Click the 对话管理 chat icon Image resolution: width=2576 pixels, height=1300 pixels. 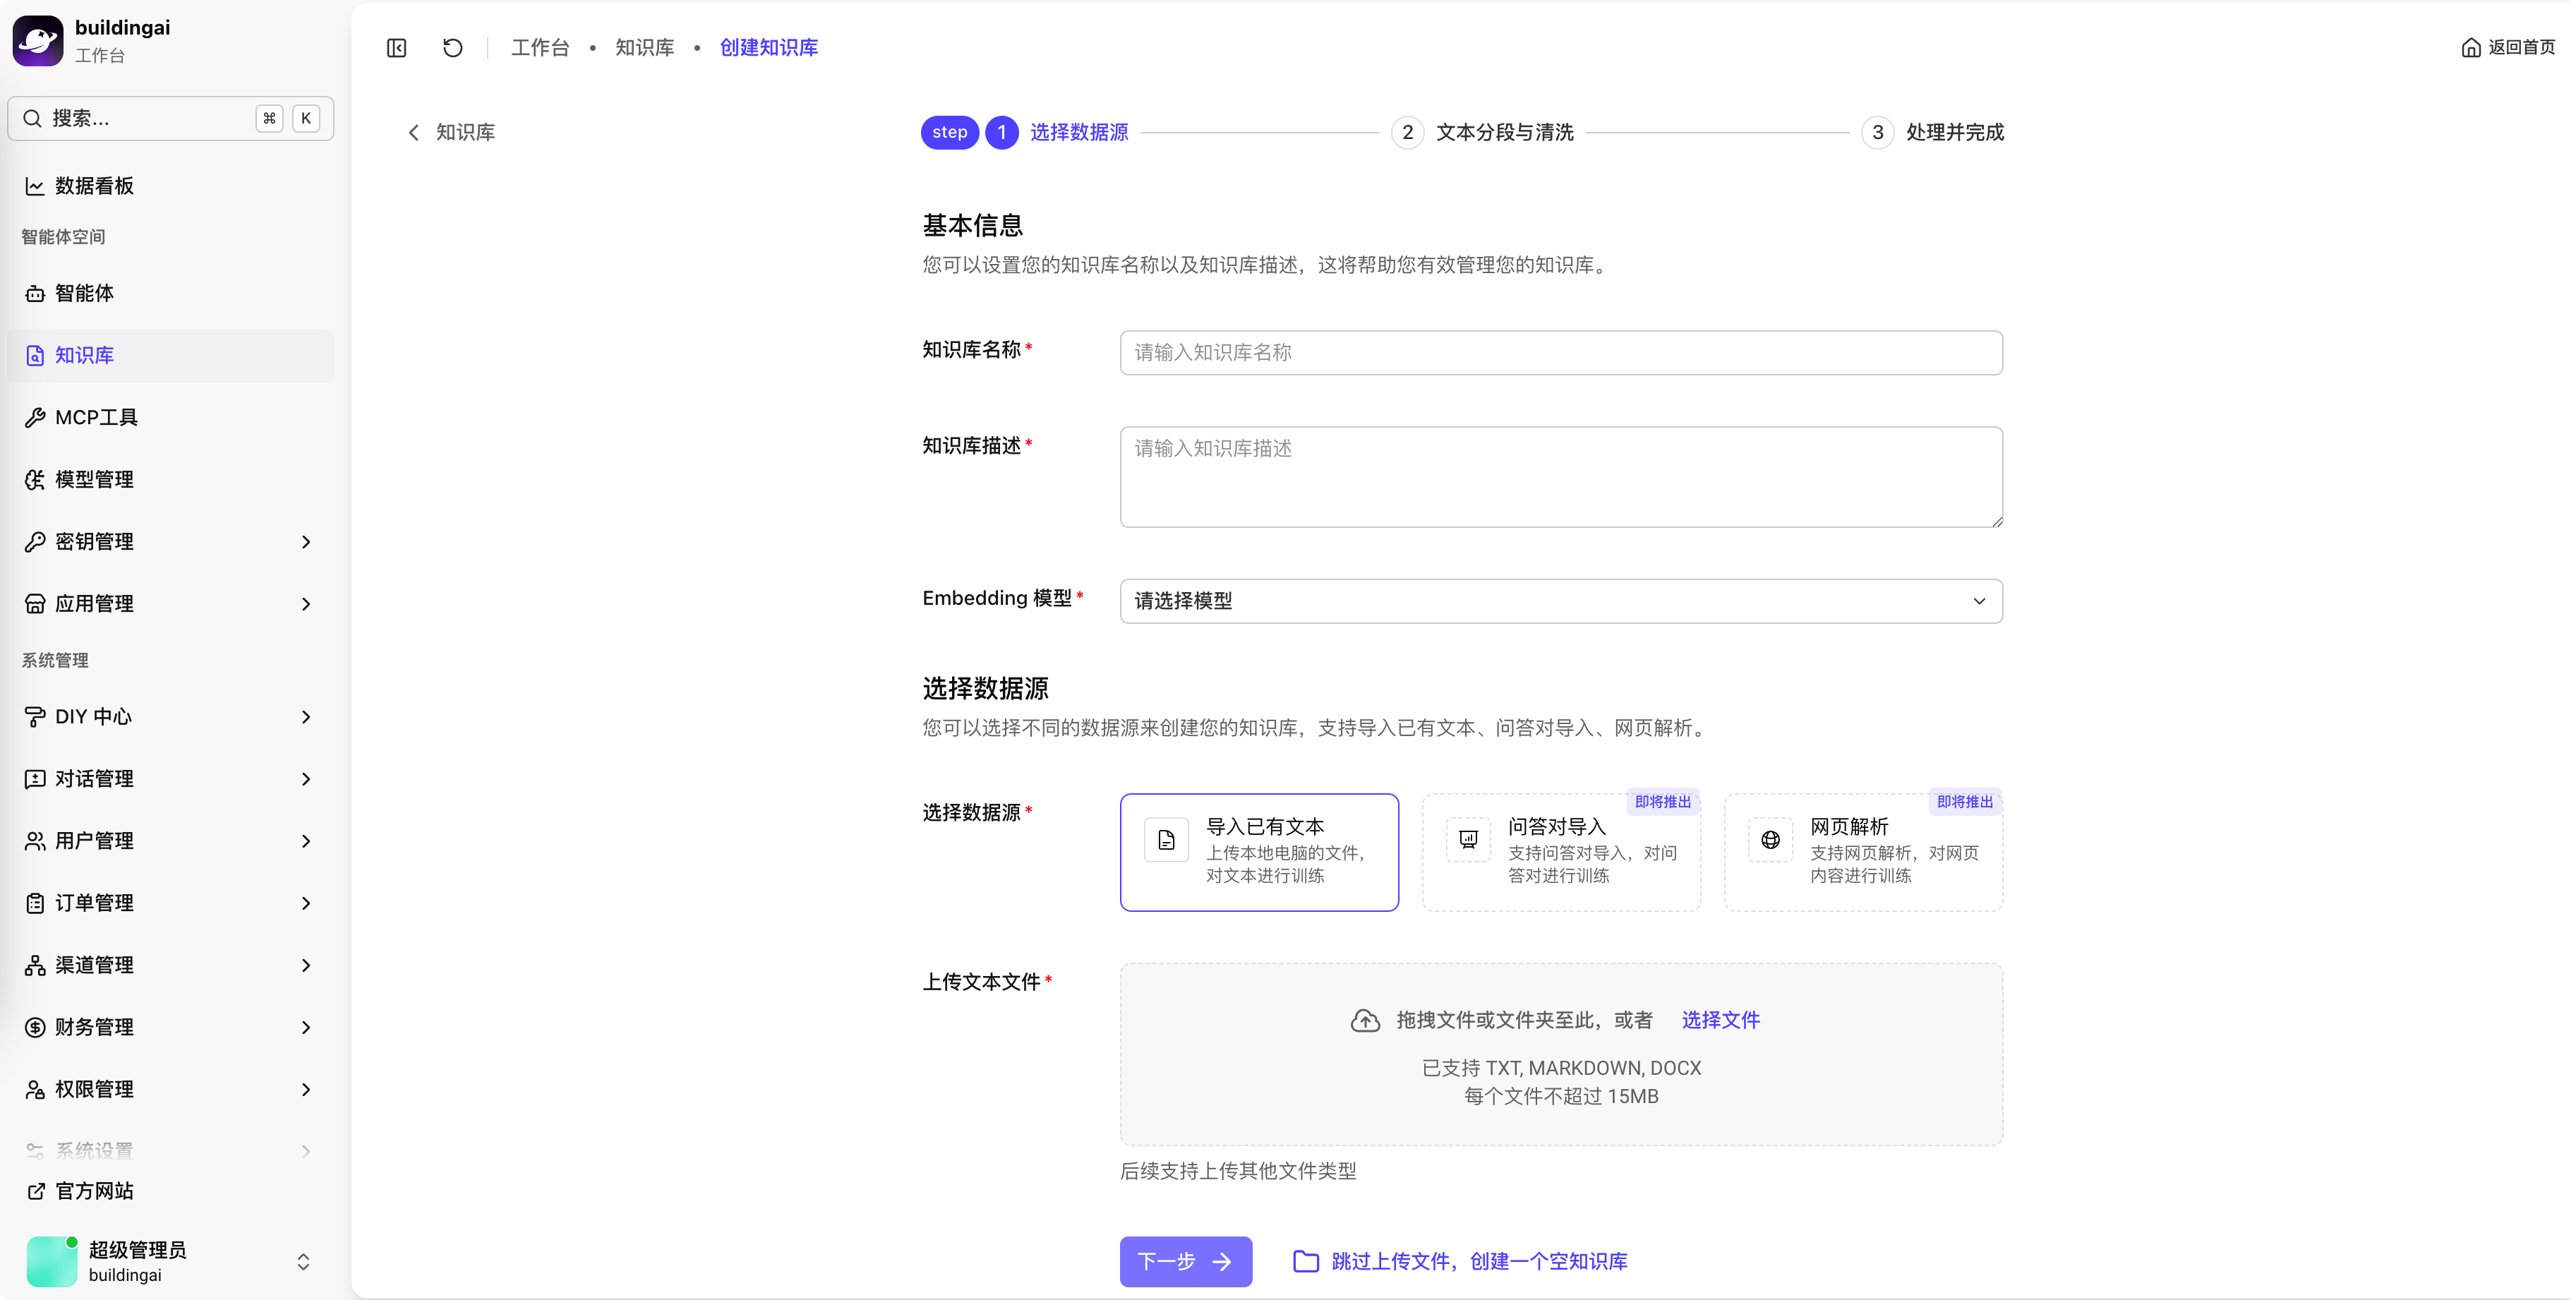pos(35,779)
